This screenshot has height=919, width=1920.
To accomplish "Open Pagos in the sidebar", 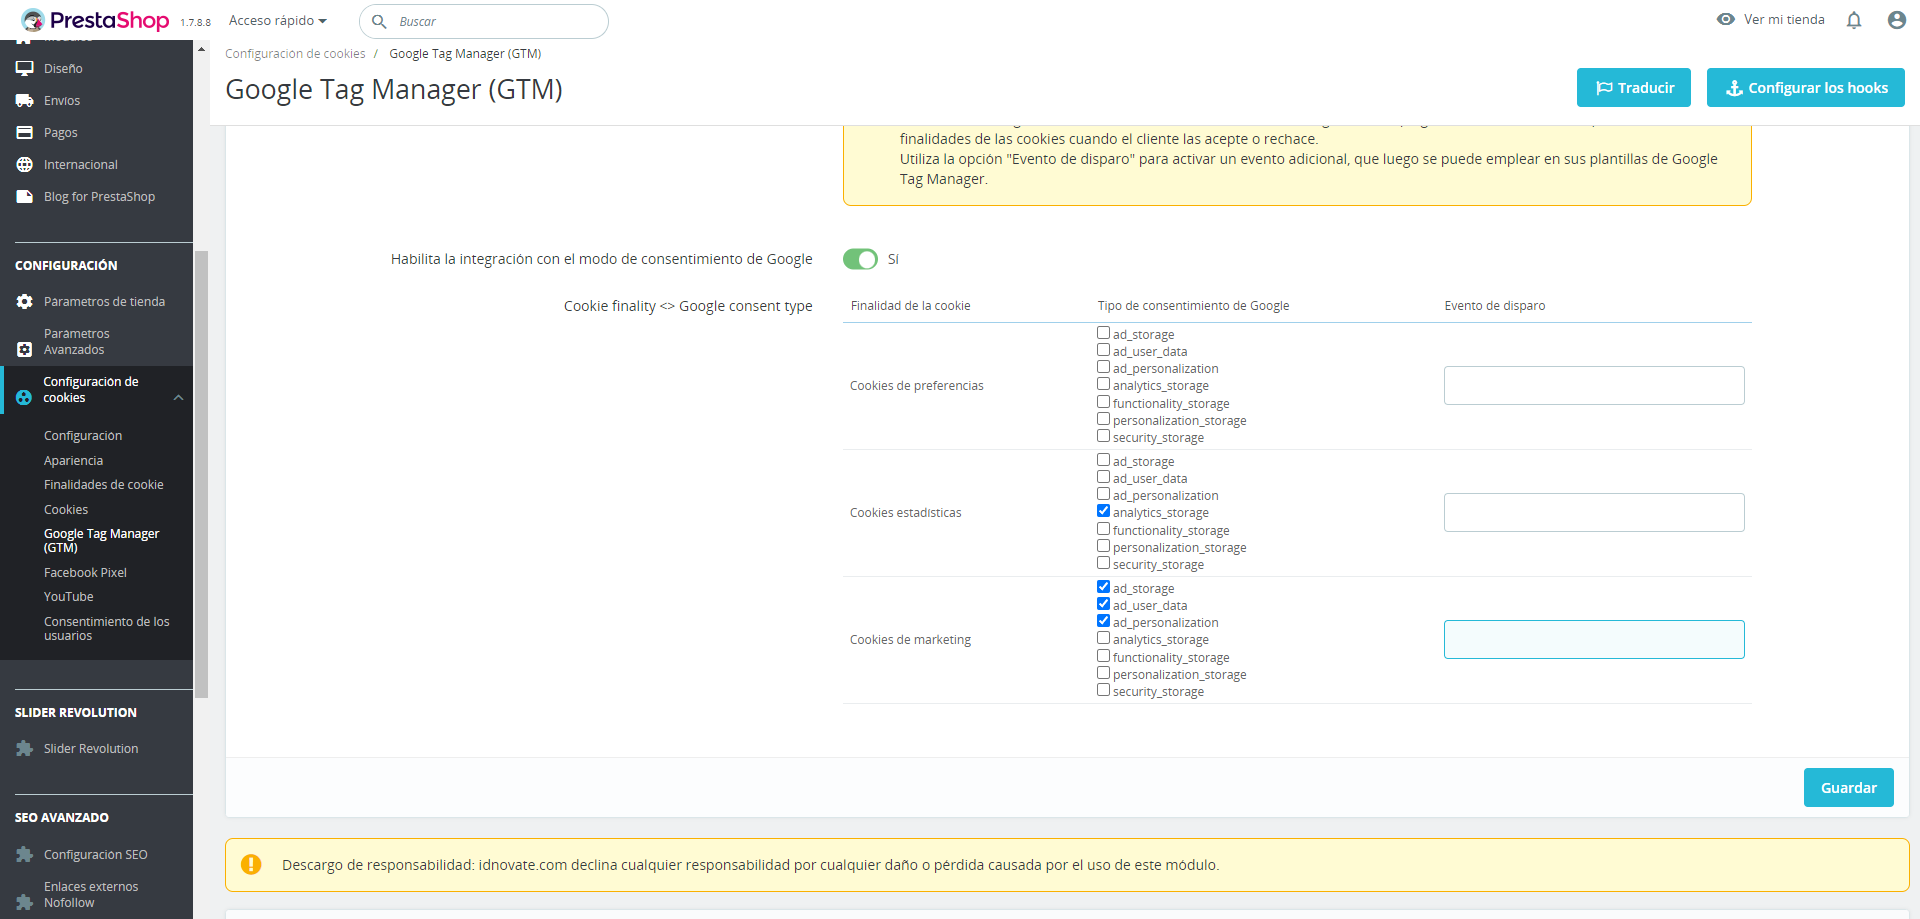I will tap(60, 133).
